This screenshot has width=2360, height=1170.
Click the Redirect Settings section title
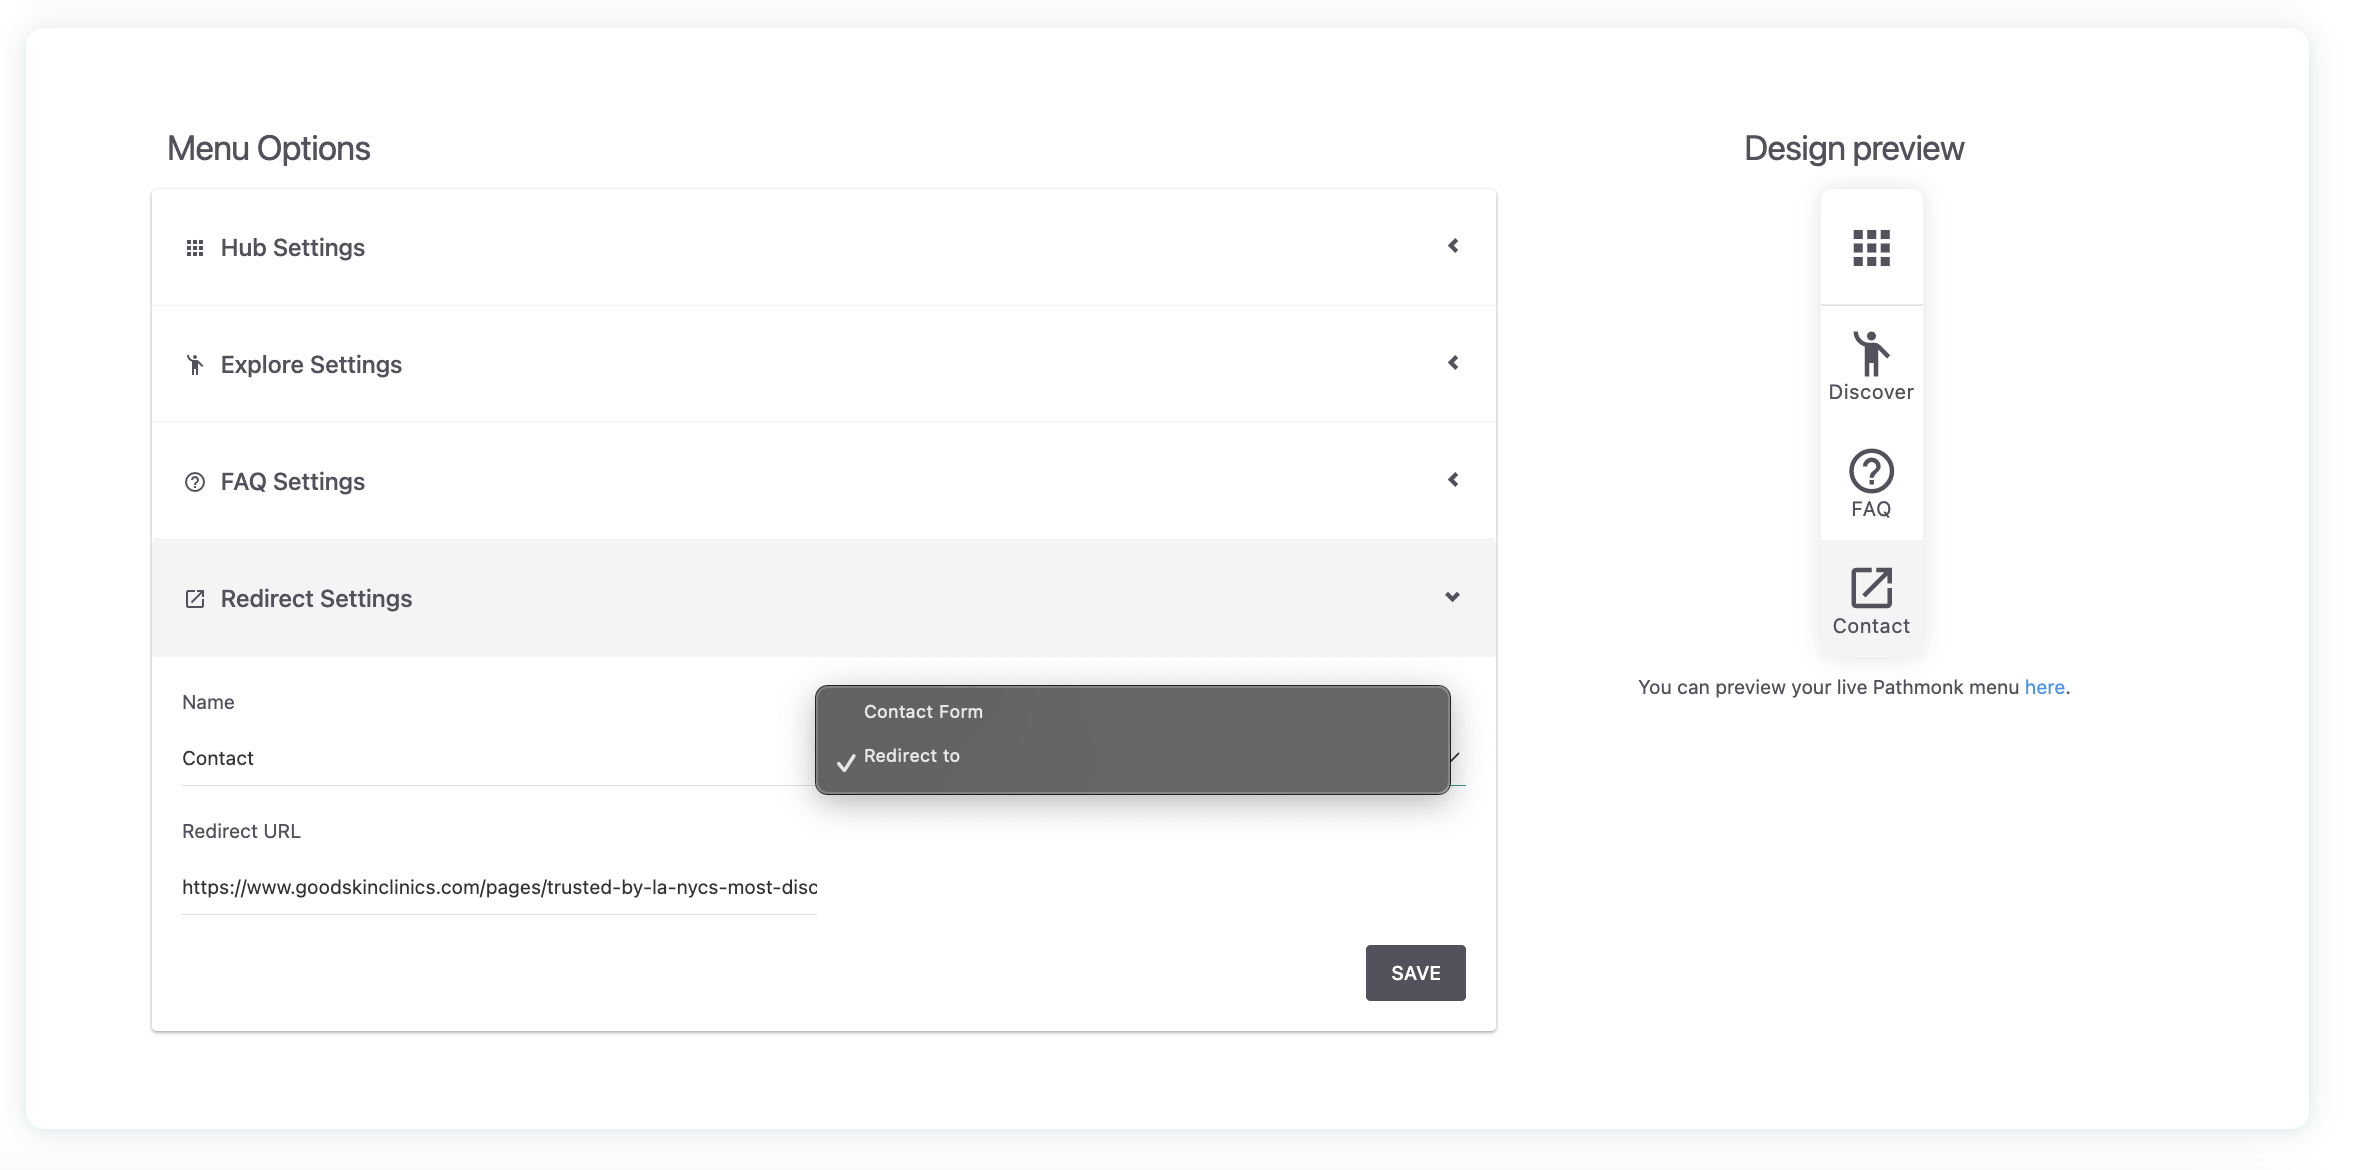pos(316,599)
